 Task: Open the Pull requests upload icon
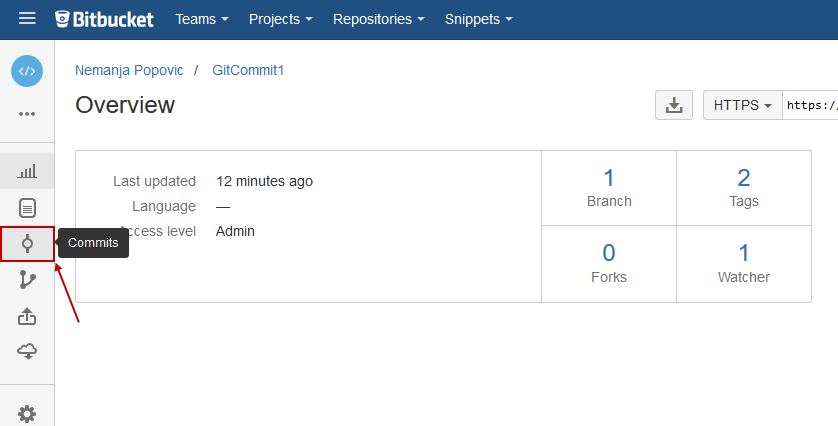click(27, 316)
